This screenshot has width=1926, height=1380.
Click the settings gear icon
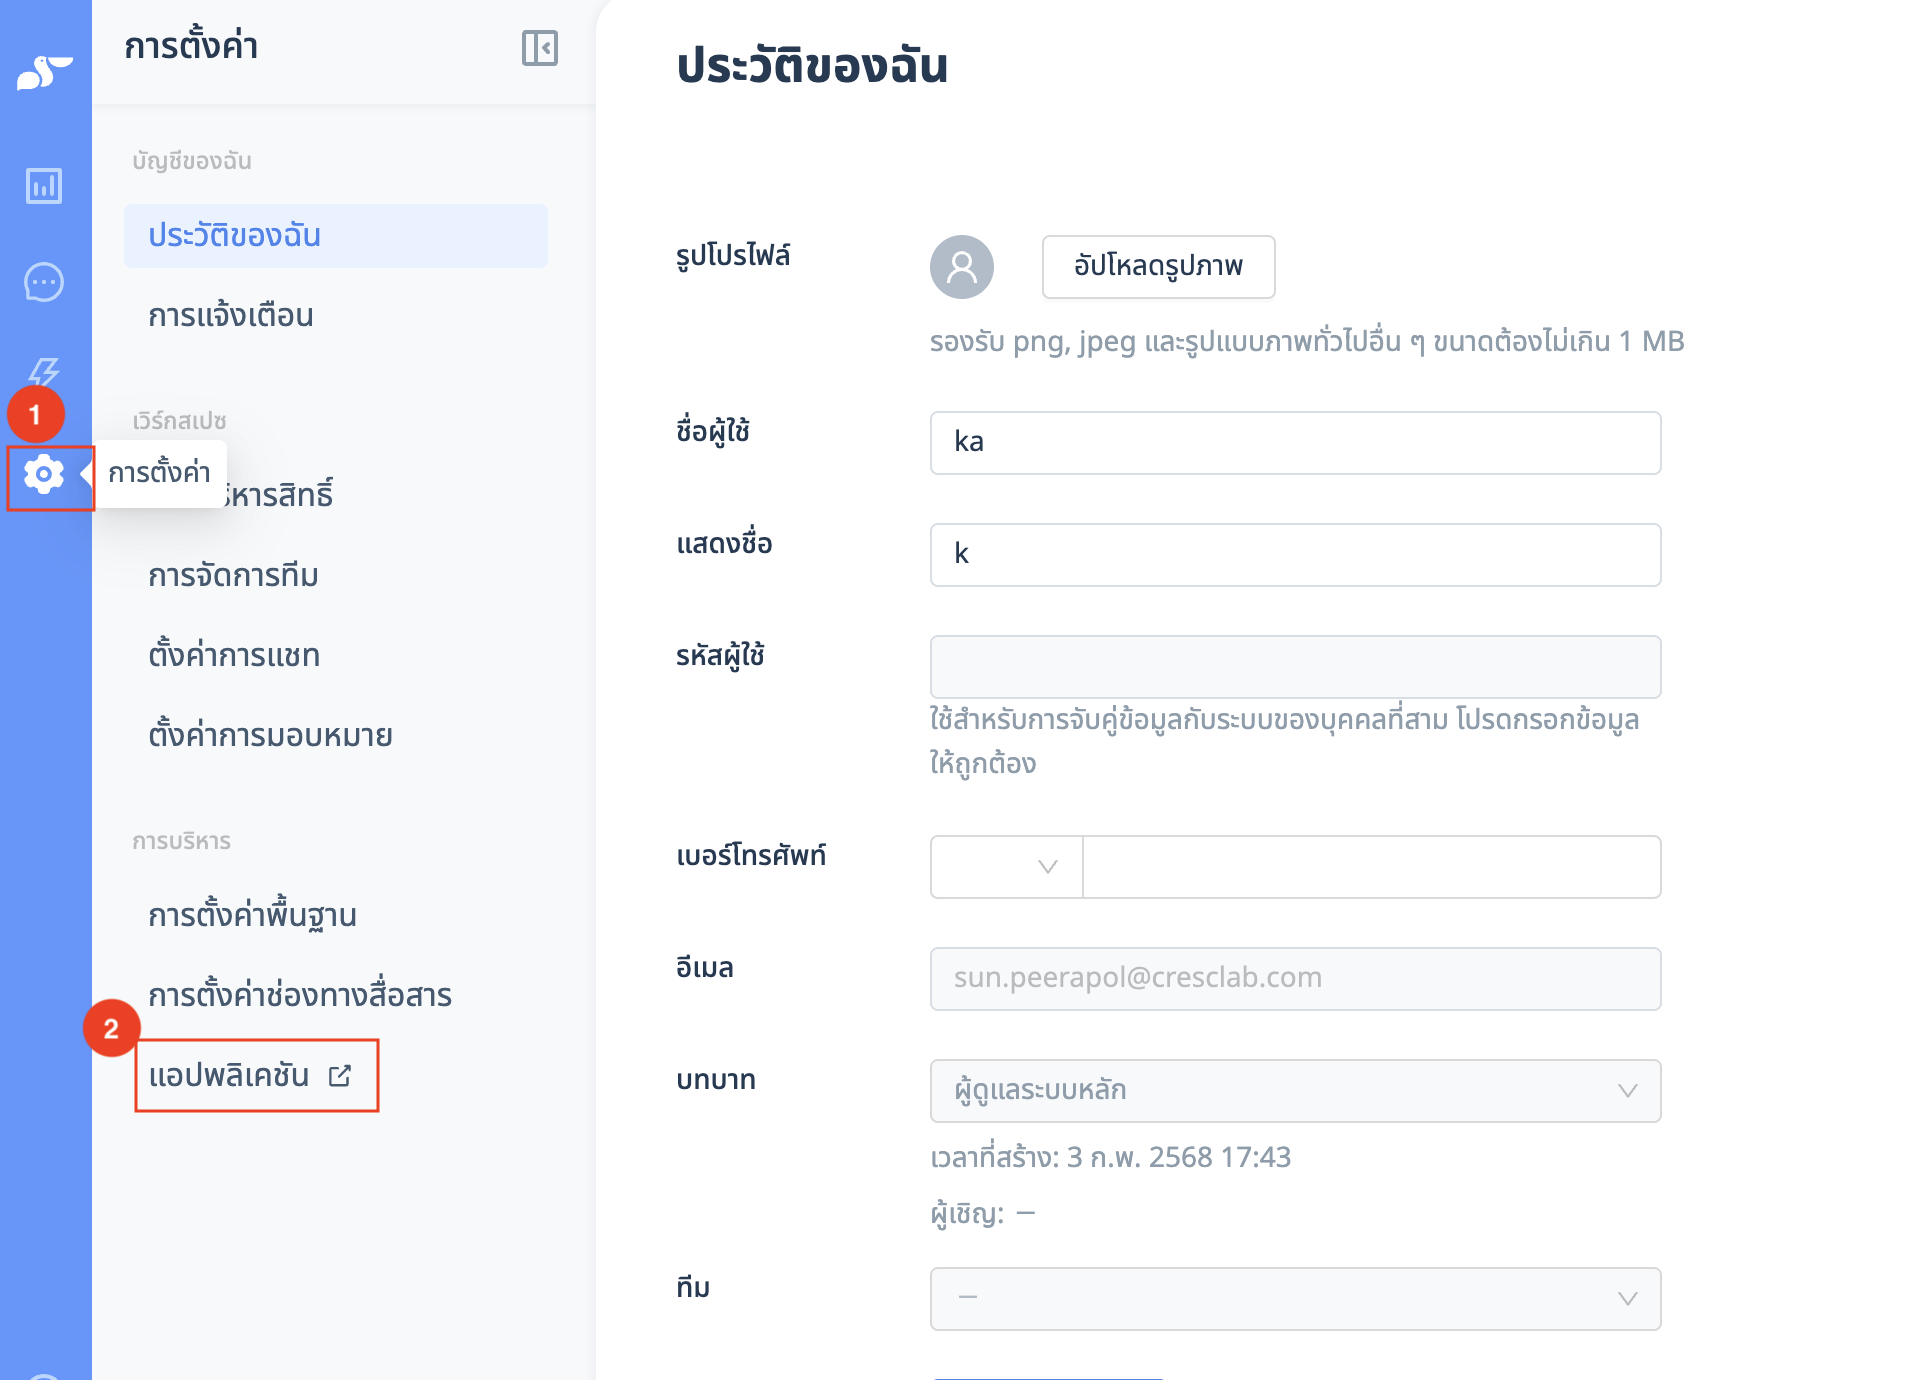tap(44, 474)
